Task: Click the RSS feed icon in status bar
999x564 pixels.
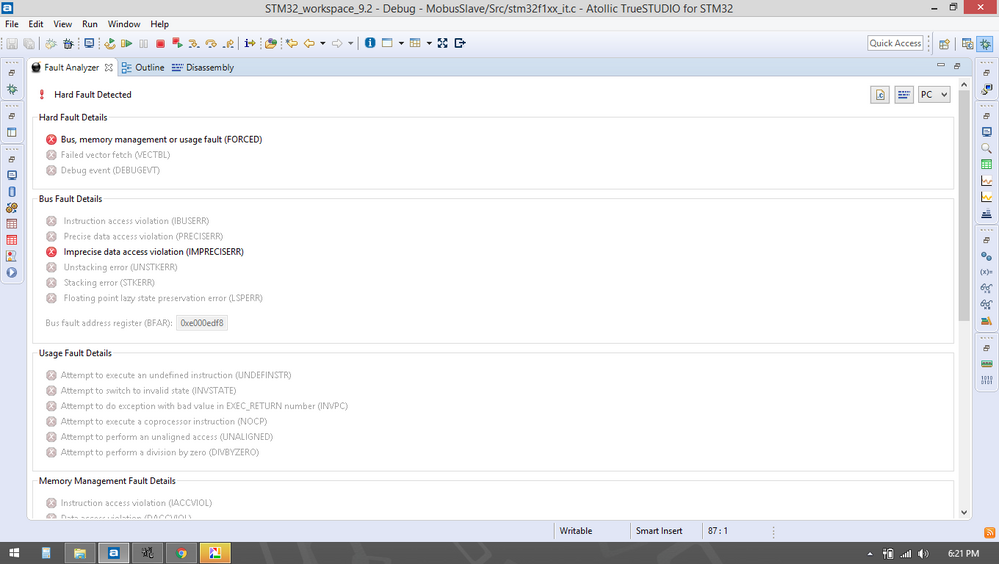Action: pyautogui.click(x=989, y=532)
